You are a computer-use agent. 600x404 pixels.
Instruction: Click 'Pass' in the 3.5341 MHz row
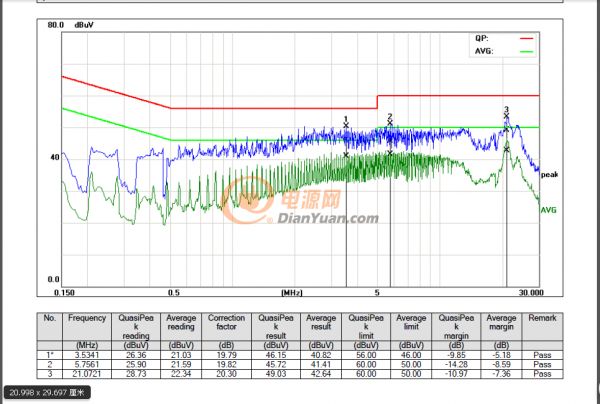pyautogui.click(x=542, y=355)
